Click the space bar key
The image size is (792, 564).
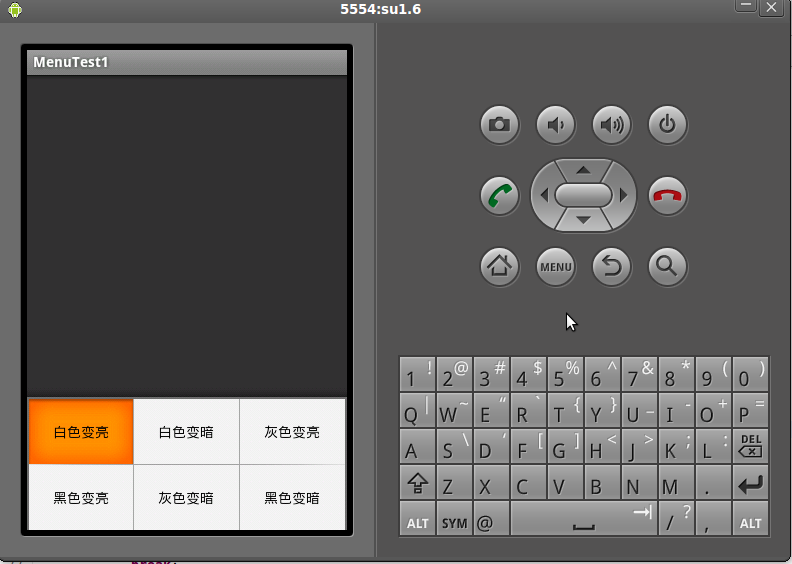[584, 519]
